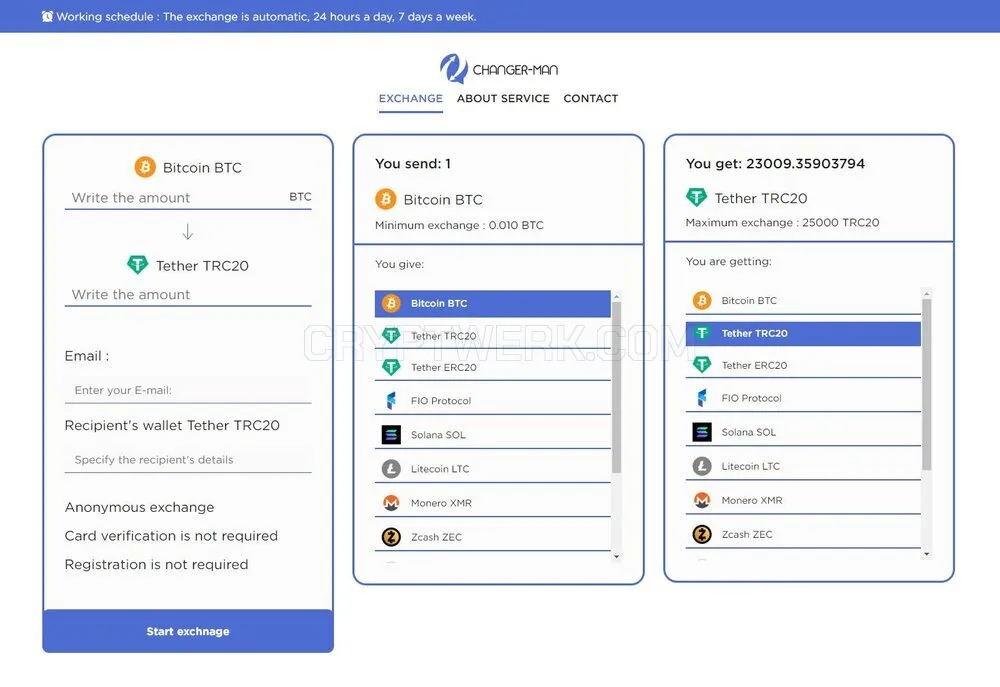The image size is (1000, 687).
Task: Choose Solana SOL label in You are getting list
Action: point(749,432)
